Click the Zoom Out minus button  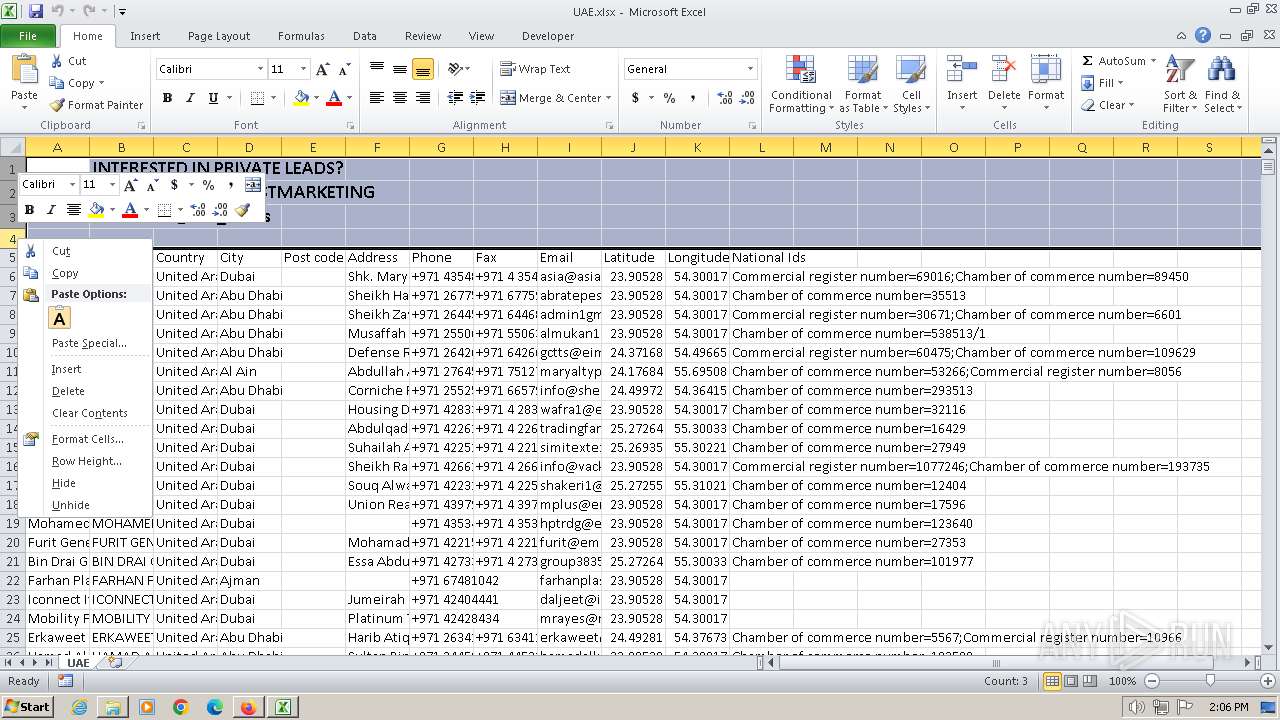(x=1152, y=681)
